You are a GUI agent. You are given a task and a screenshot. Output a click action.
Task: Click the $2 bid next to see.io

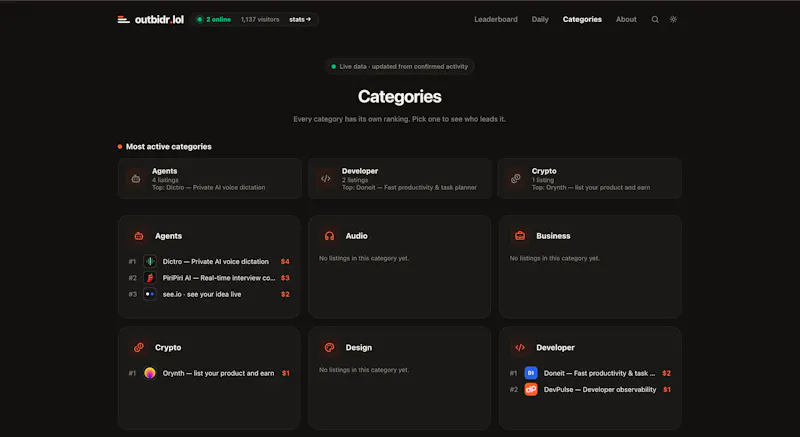[285, 294]
